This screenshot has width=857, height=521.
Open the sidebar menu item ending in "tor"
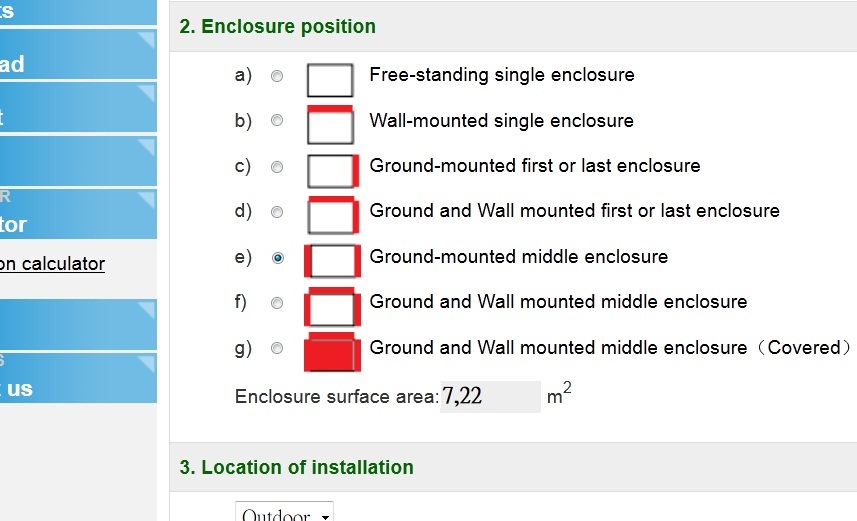tap(78, 213)
